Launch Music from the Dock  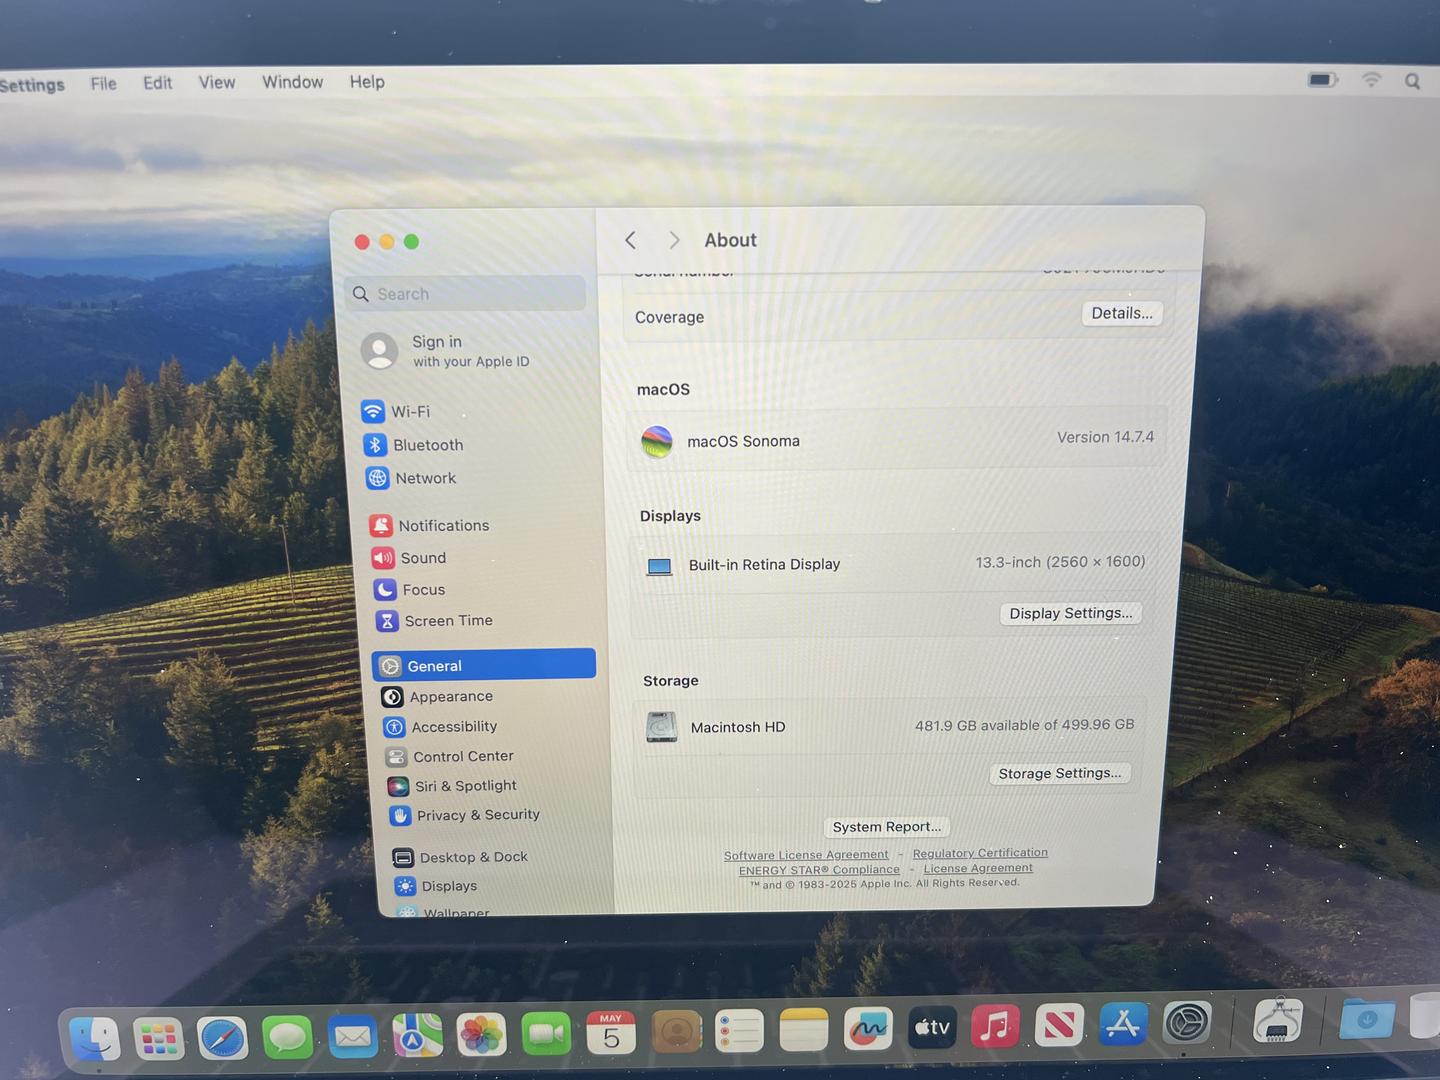(995, 1026)
